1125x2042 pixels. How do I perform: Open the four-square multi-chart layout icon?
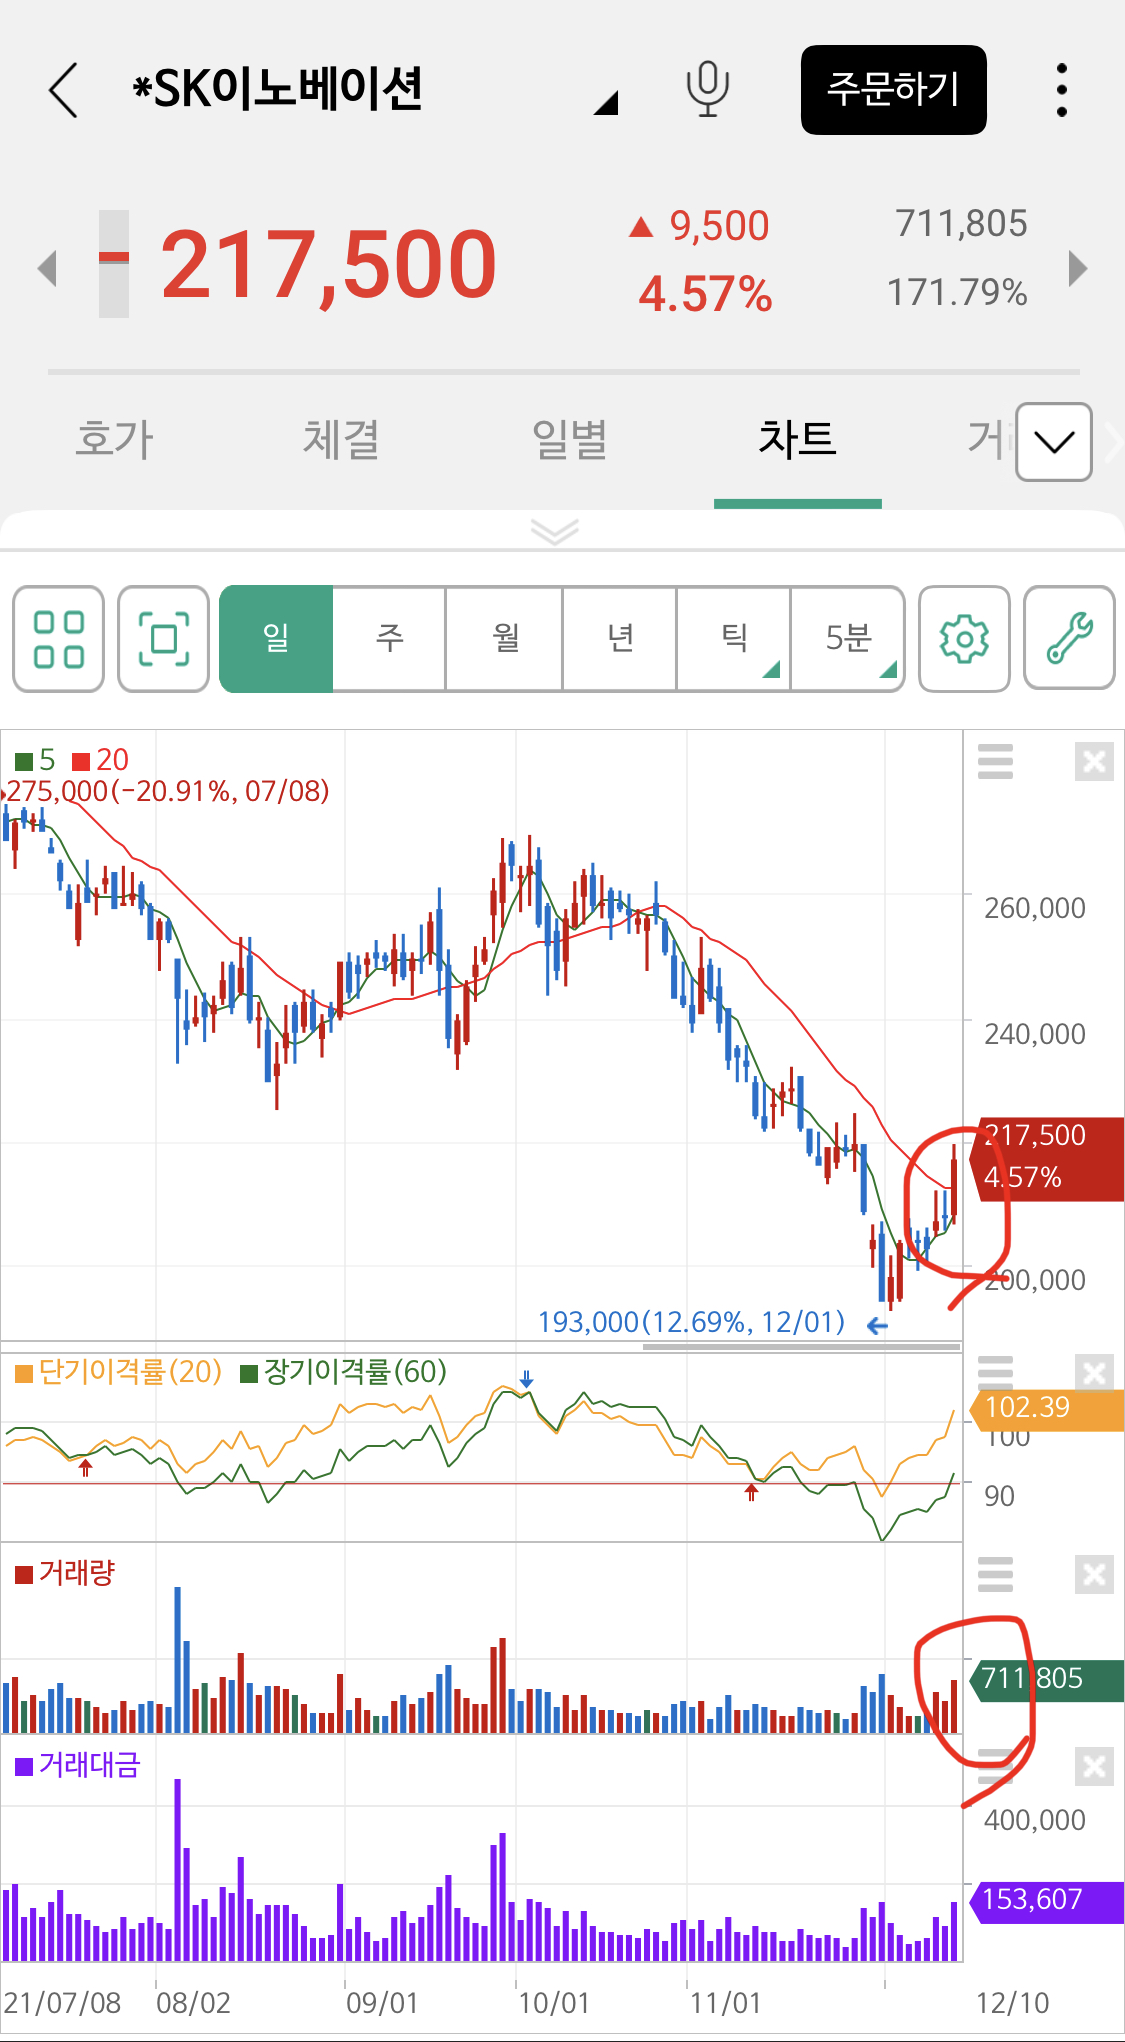(x=58, y=639)
